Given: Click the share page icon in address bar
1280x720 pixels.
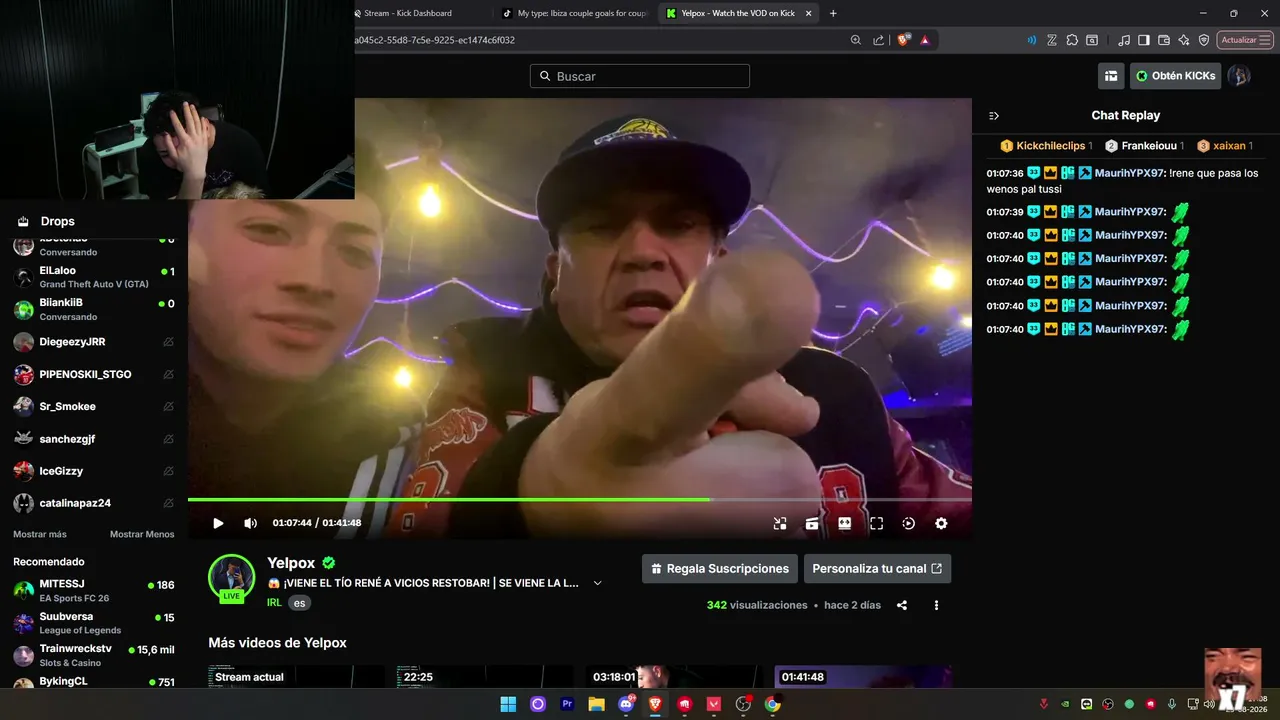Looking at the screenshot, I should click(878, 40).
